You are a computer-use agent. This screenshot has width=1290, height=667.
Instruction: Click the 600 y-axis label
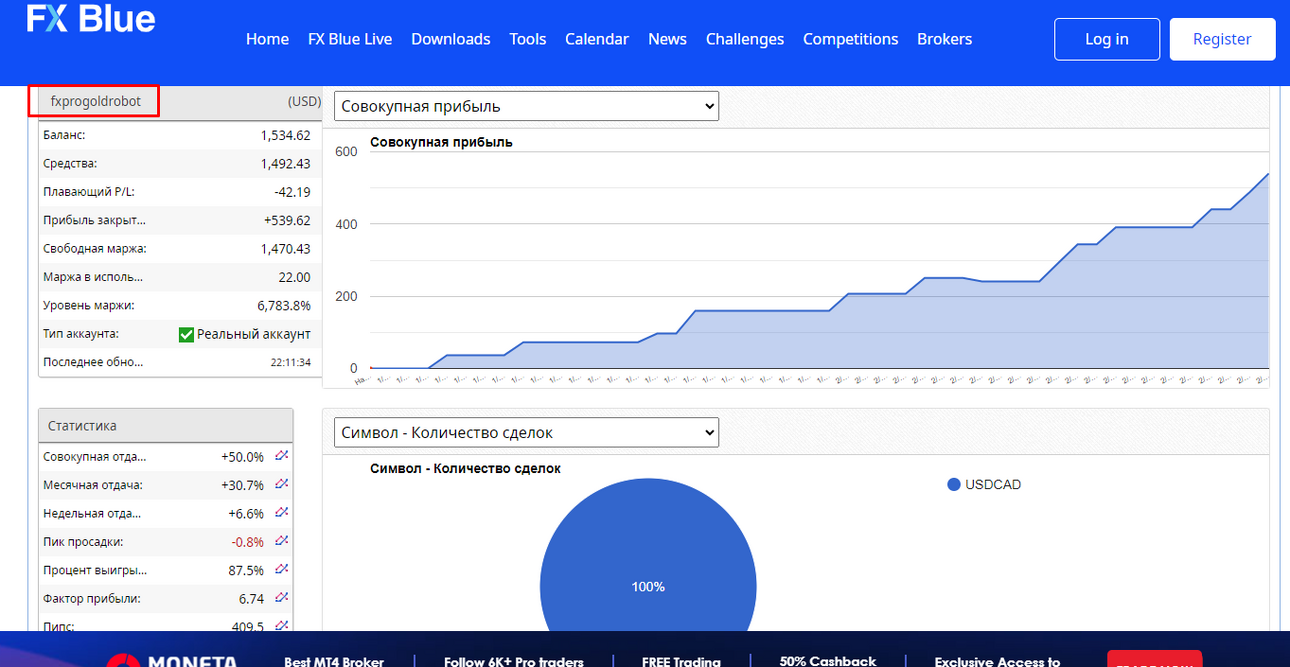point(346,152)
